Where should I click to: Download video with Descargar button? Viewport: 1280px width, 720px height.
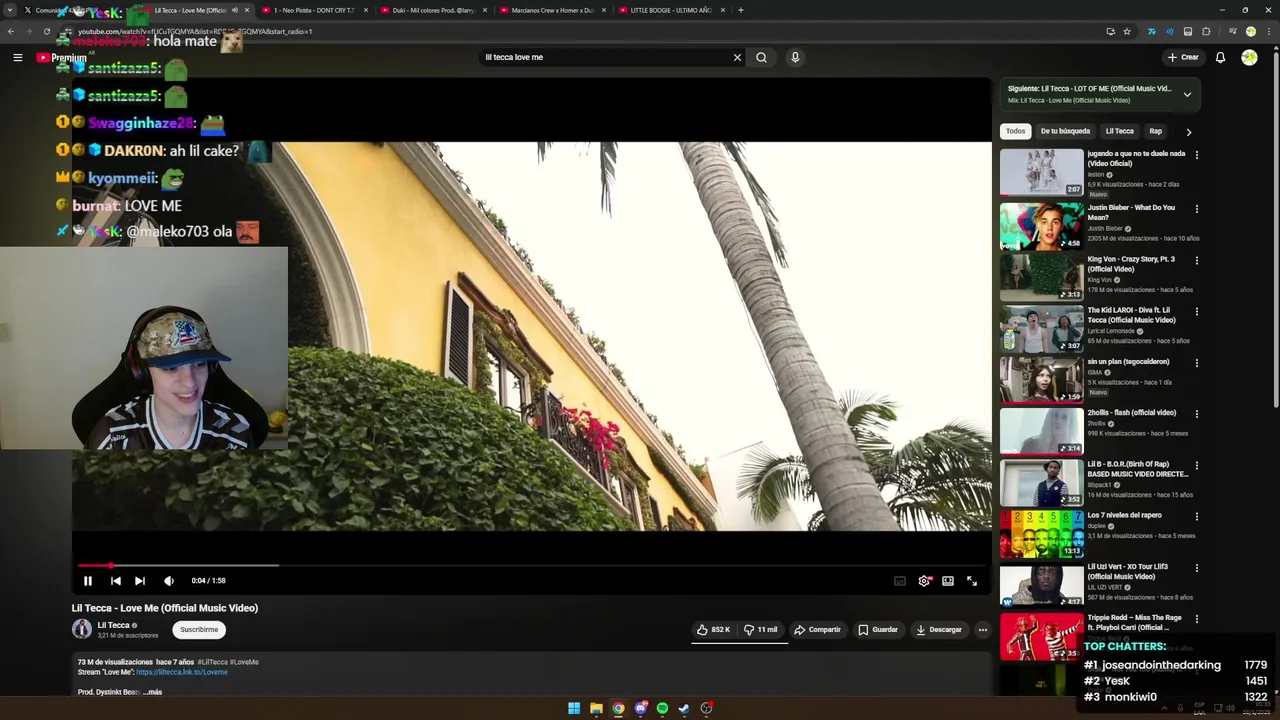coord(939,629)
